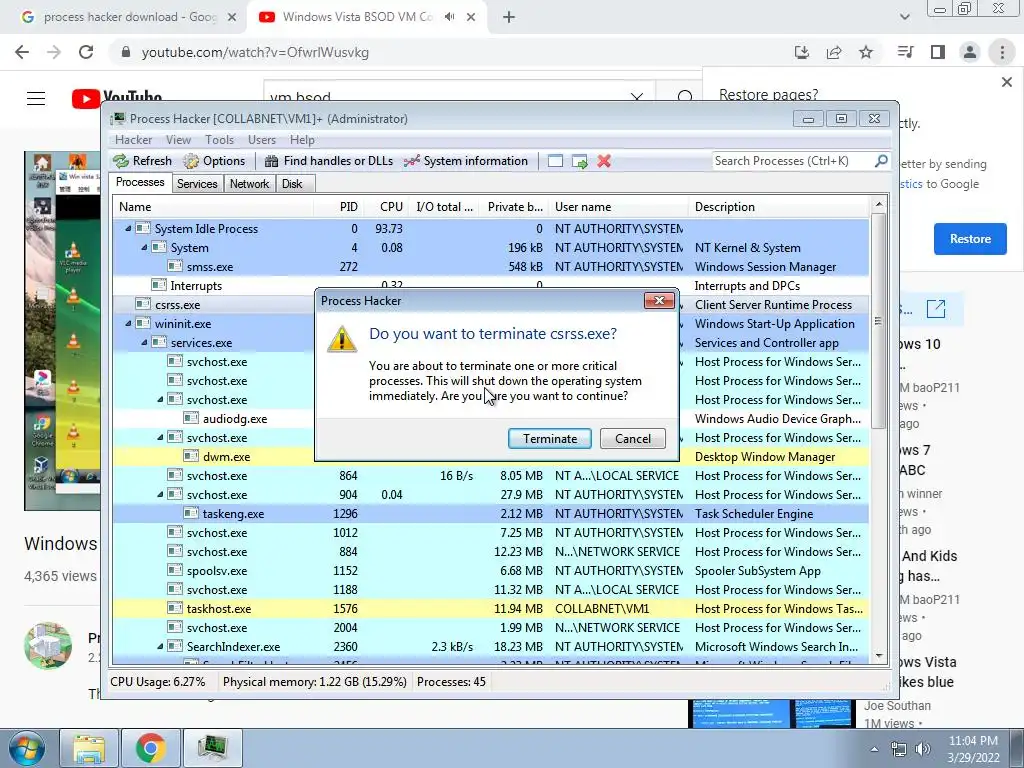Click the red X terminate toolbar icon
This screenshot has width=1024, height=768.
(604, 161)
